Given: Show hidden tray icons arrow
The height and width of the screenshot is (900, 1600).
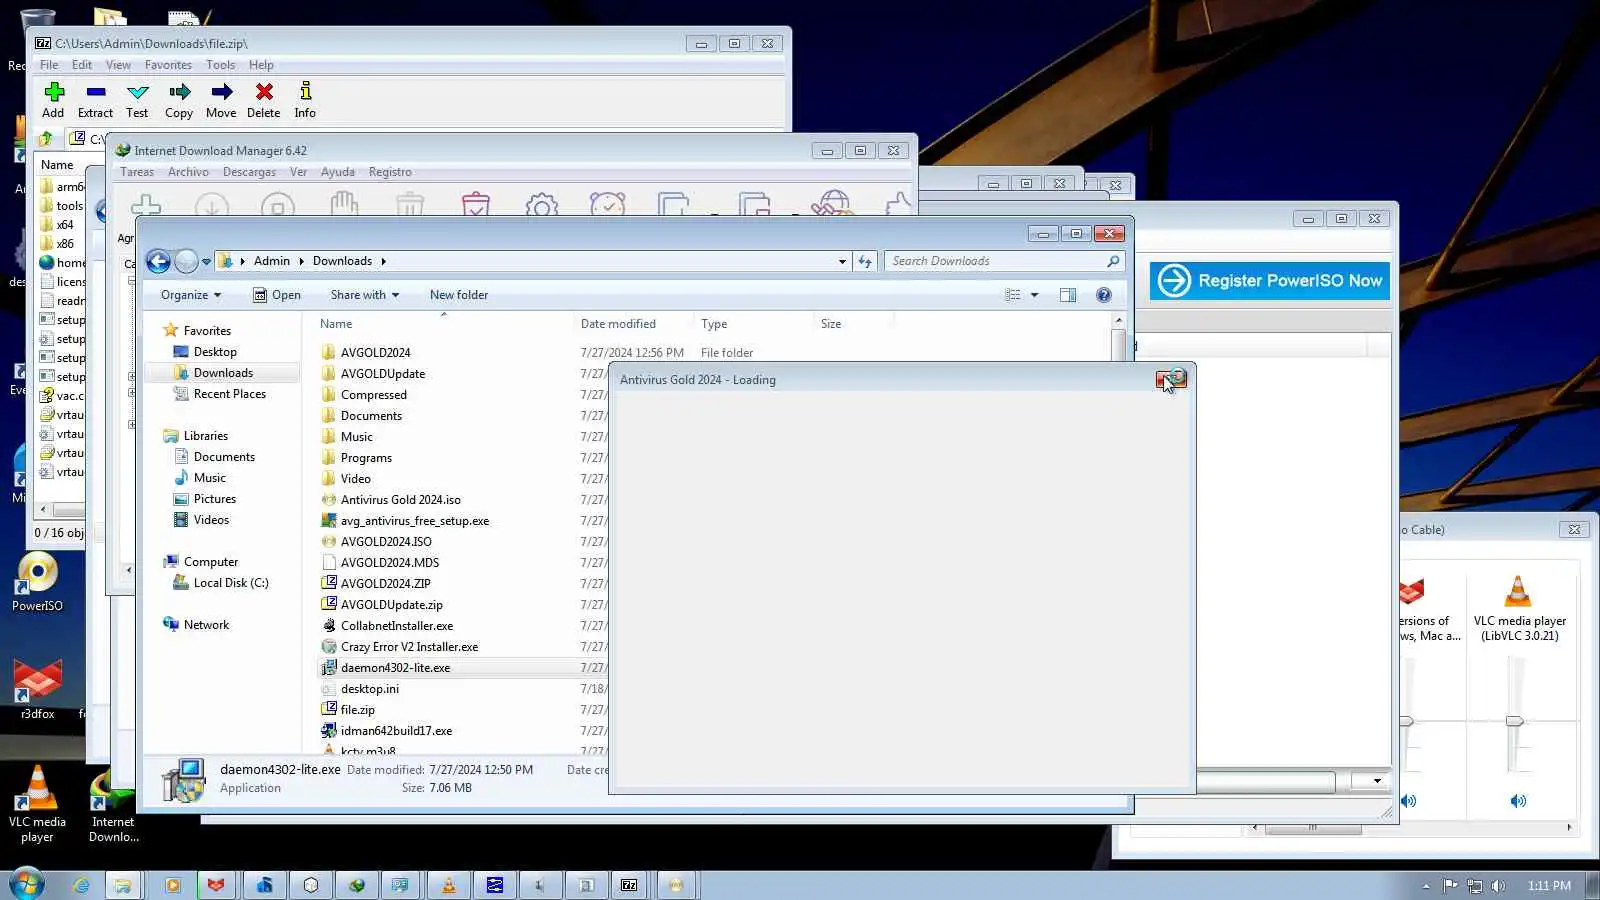Looking at the screenshot, I should coord(1426,886).
